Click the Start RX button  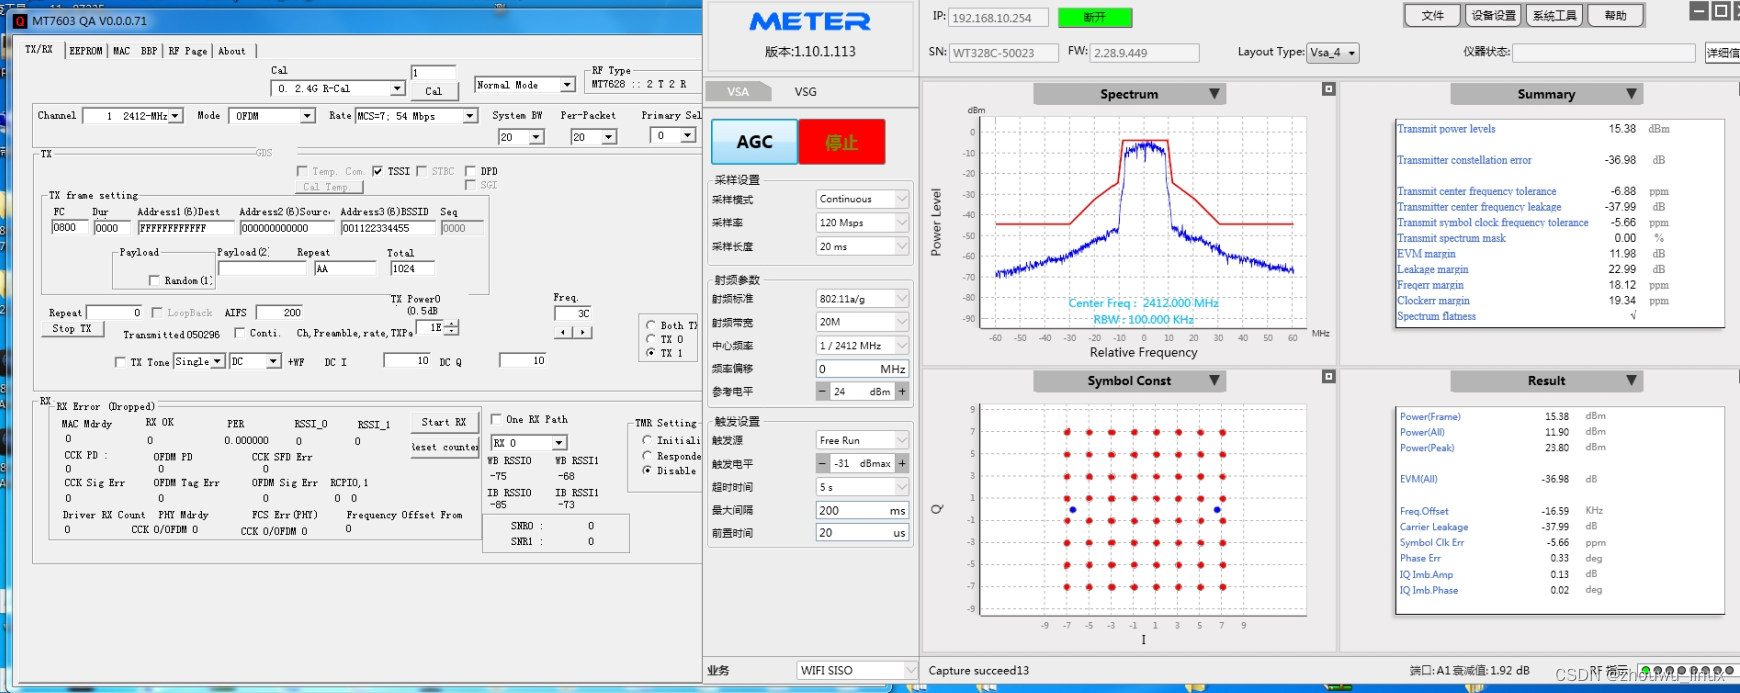click(444, 422)
